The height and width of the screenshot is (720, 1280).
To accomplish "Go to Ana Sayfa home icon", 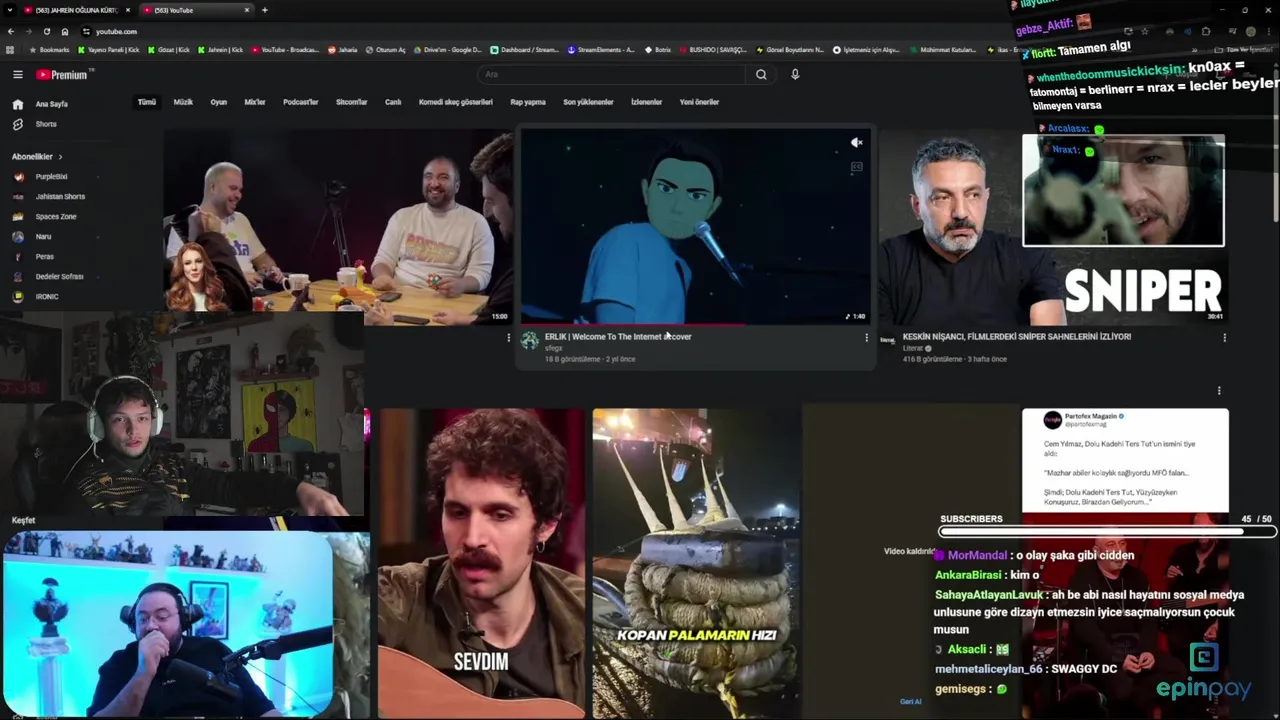I will [x=17, y=104].
